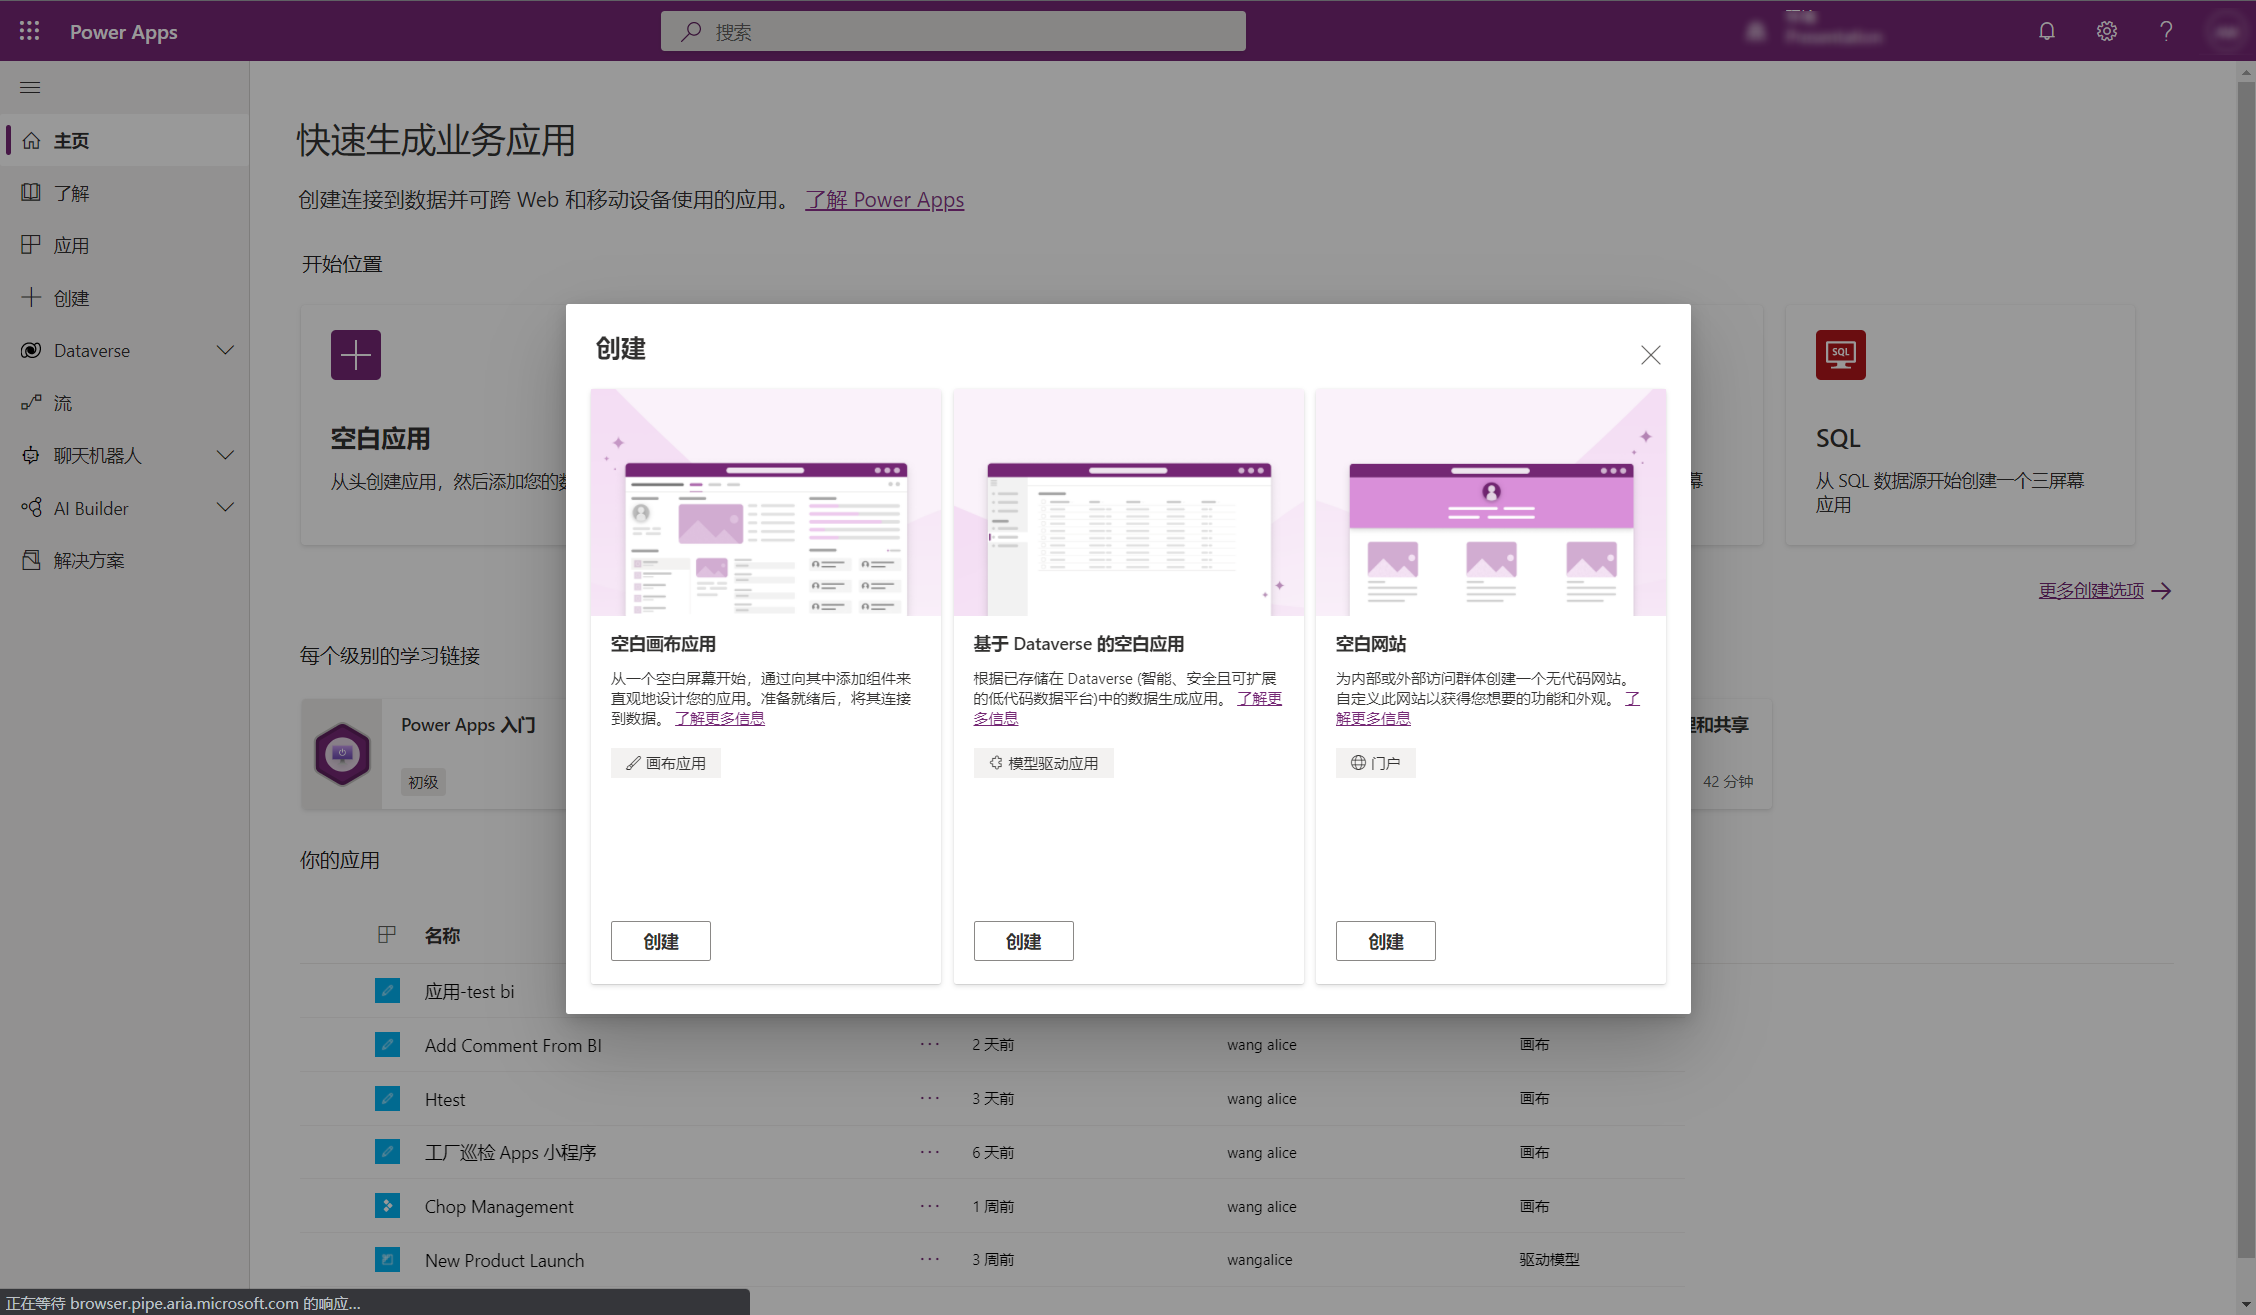
Task: Click the app icon beside 应用-test bi
Action: pos(387,991)
